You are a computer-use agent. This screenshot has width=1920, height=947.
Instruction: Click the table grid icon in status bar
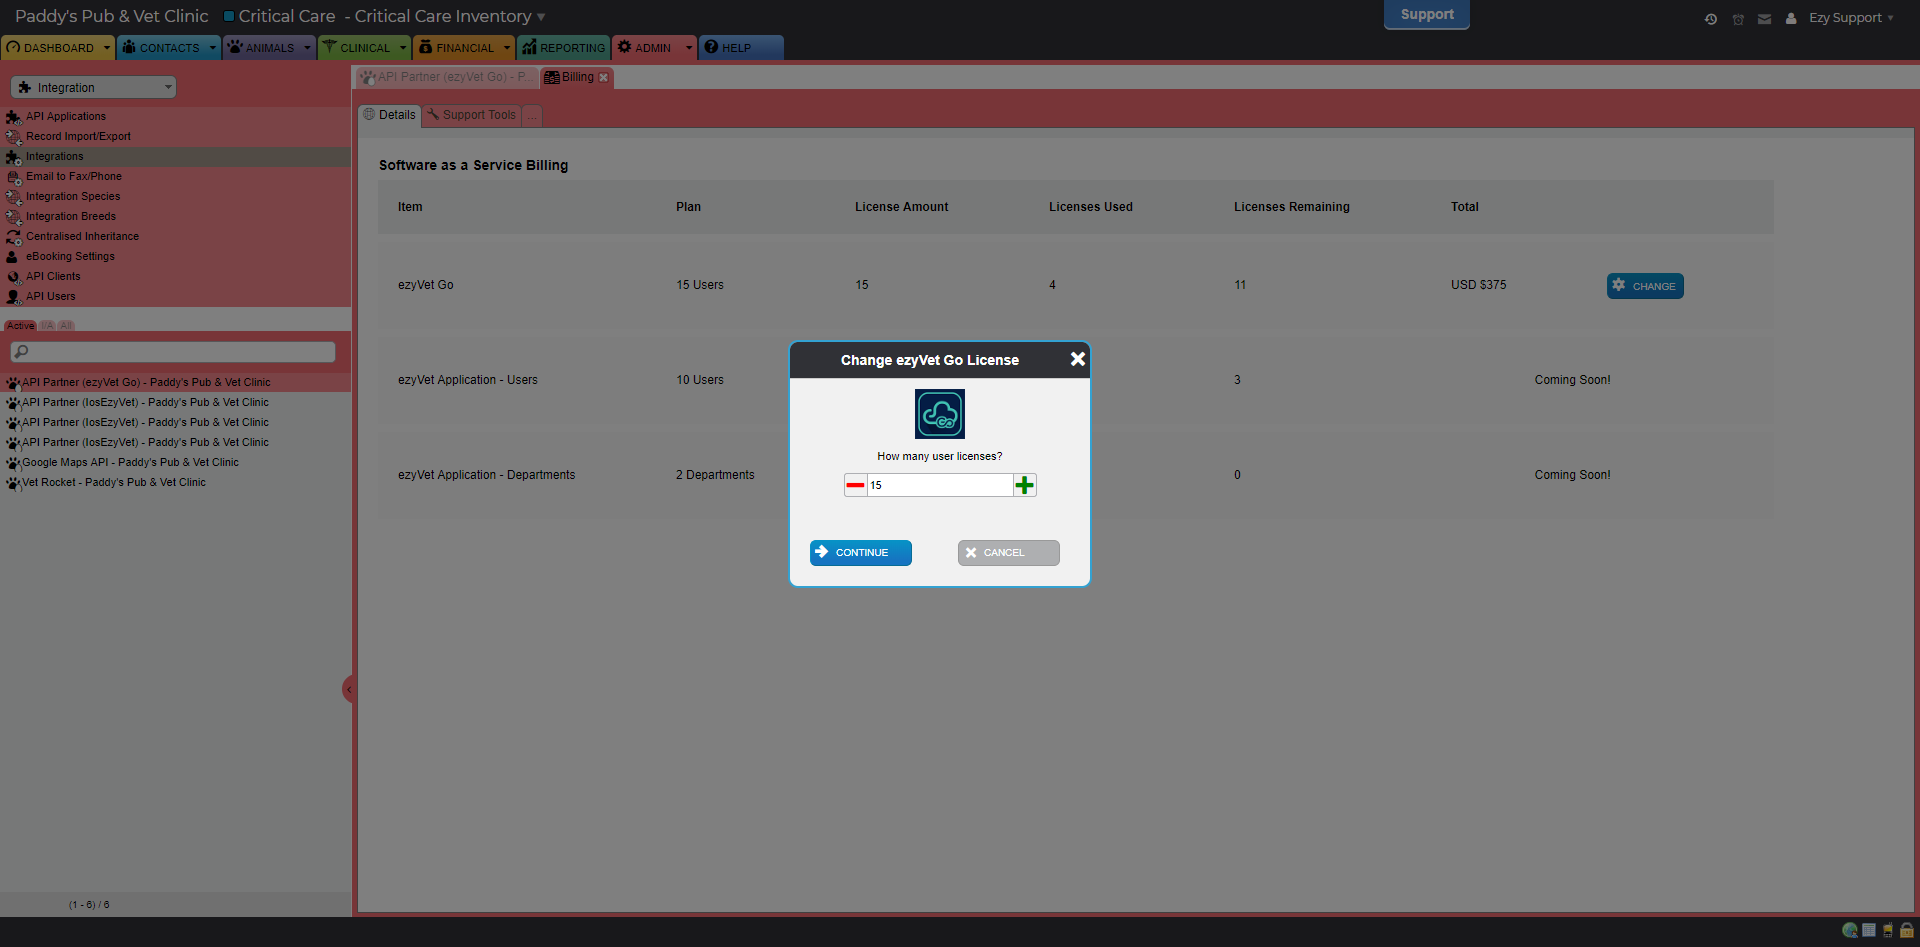[x=1869, y=930]
